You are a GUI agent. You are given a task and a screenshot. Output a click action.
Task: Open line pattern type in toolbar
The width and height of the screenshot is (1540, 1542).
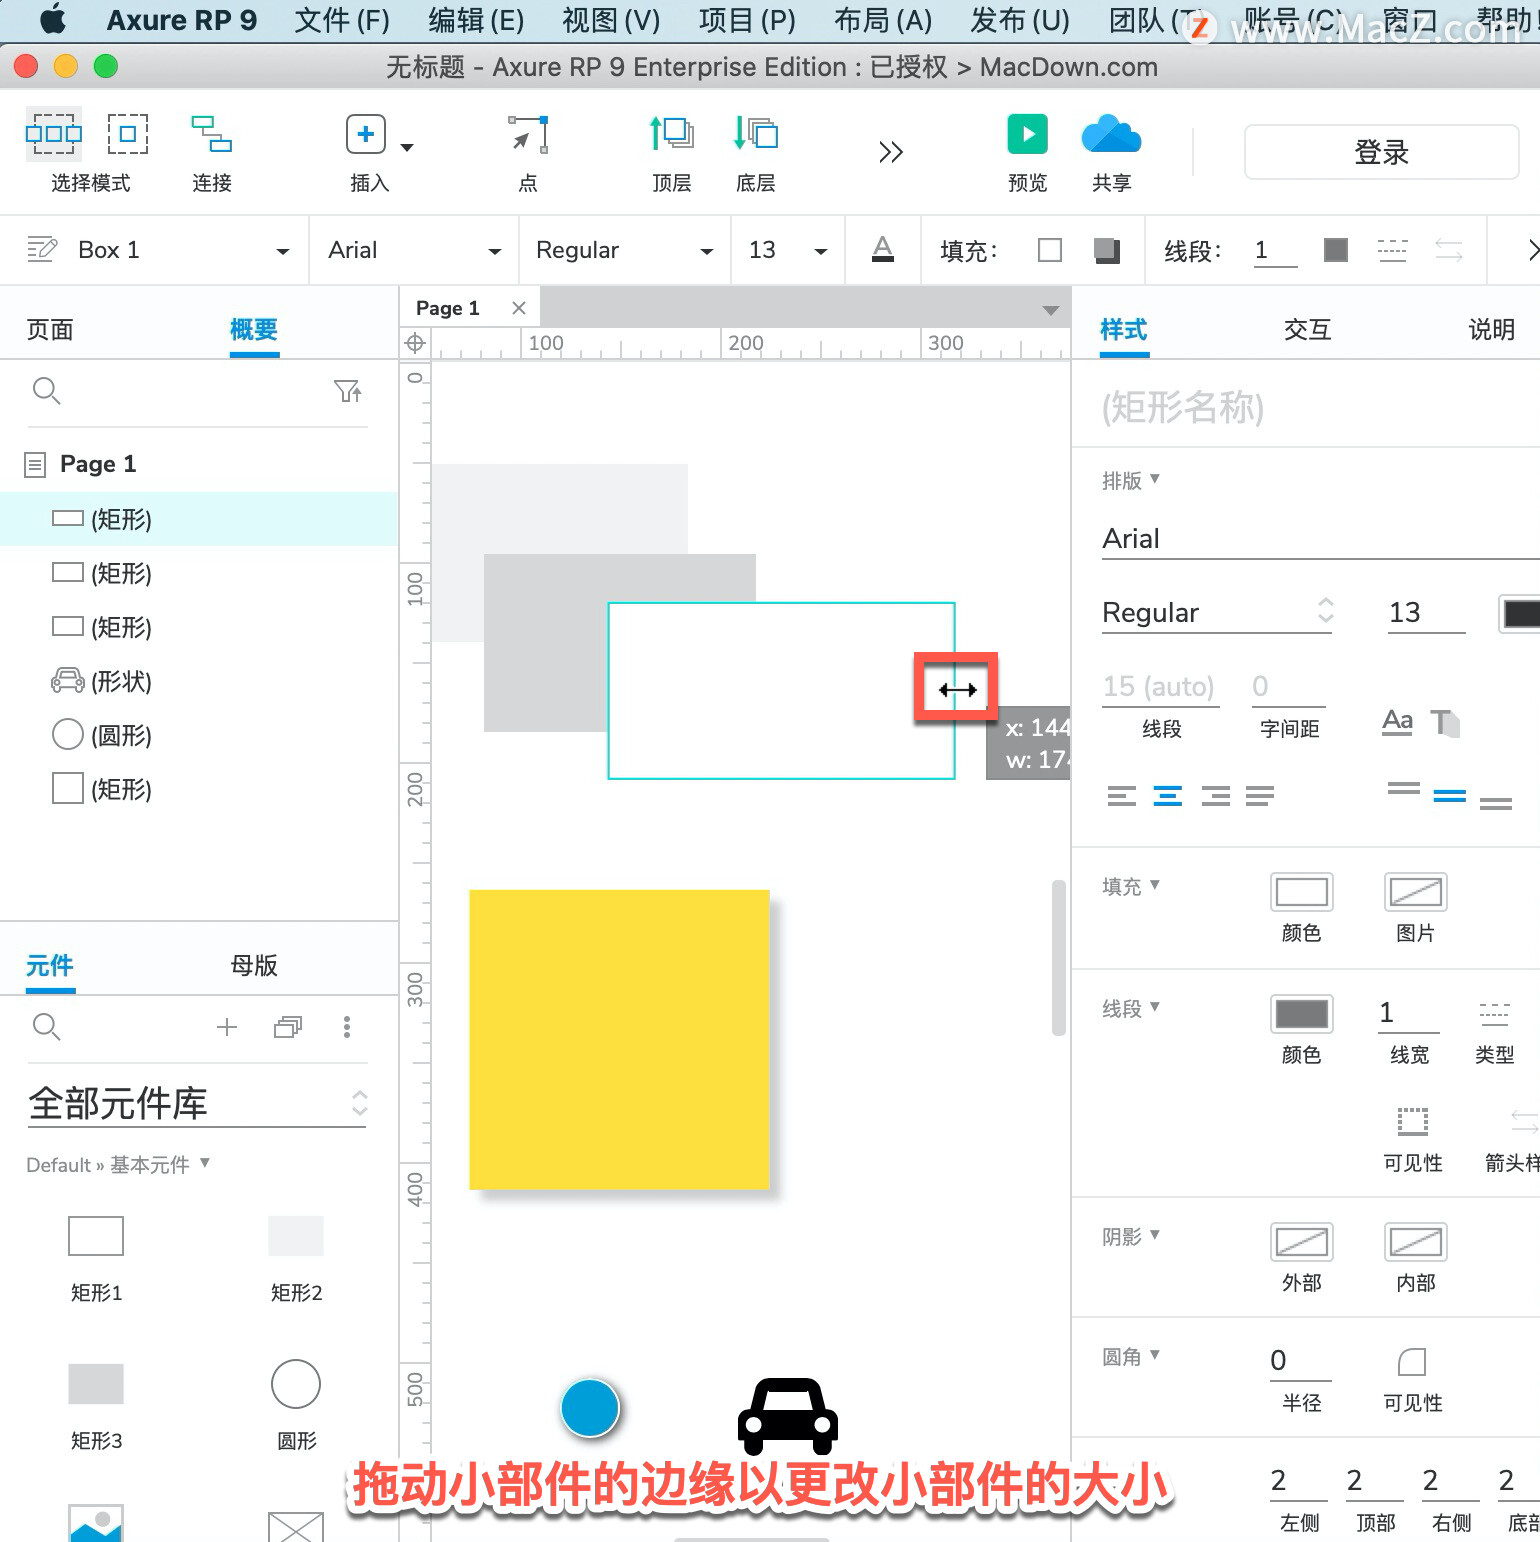tap(1392, 250)
